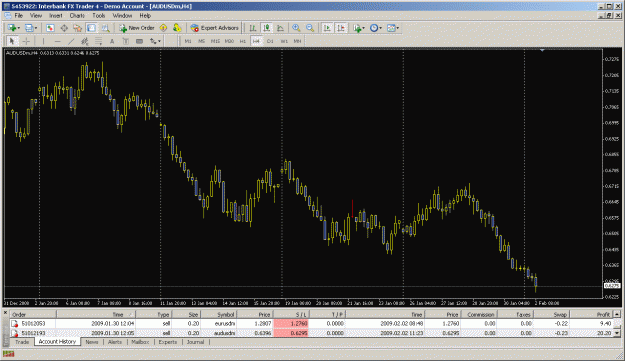The image size is (625, 361).
Task: Switch chart to bar chart type
Action: point(253,28)
